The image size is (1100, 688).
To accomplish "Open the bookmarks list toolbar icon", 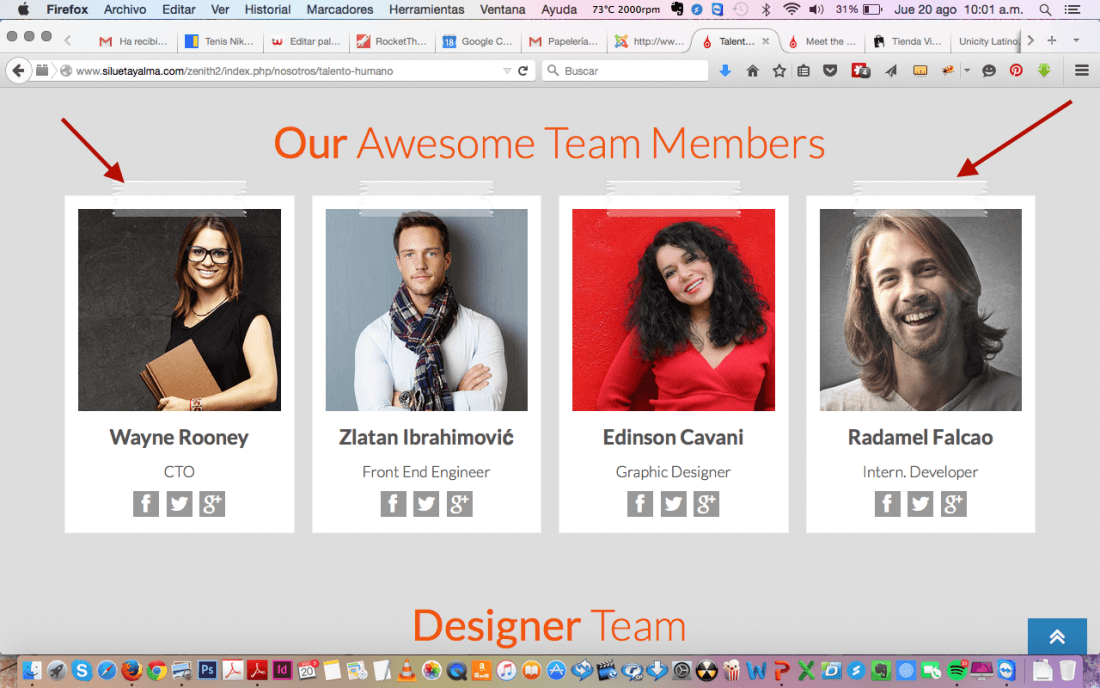I will point(803,70).
